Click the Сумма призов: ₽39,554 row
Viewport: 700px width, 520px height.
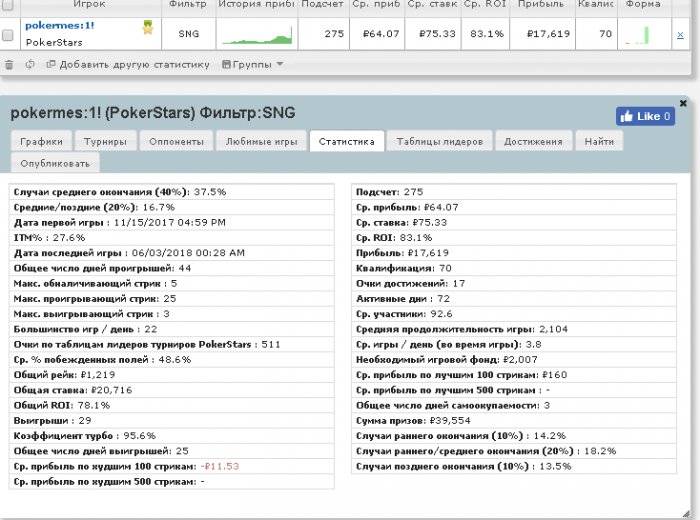click(x=514, y=420)
